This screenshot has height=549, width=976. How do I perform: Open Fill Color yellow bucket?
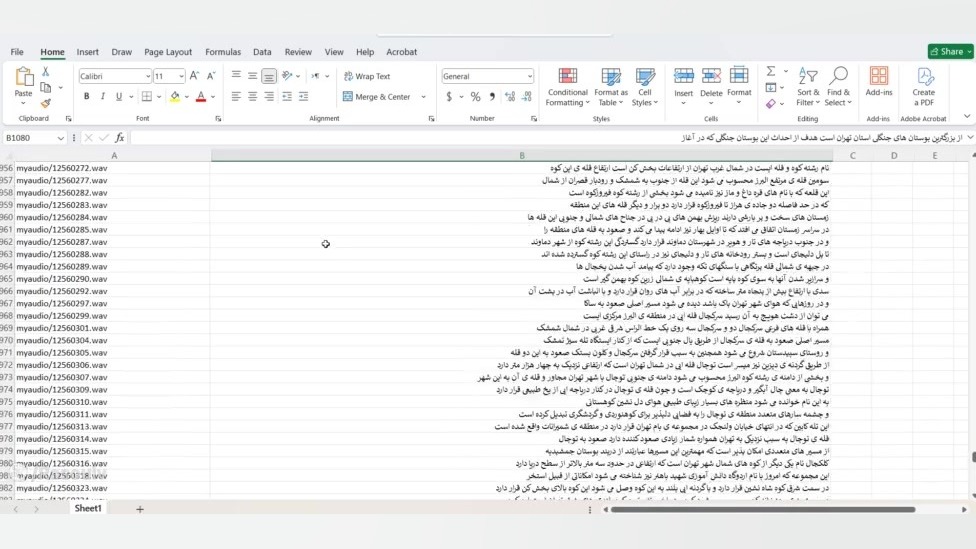[x=175, y=96]
